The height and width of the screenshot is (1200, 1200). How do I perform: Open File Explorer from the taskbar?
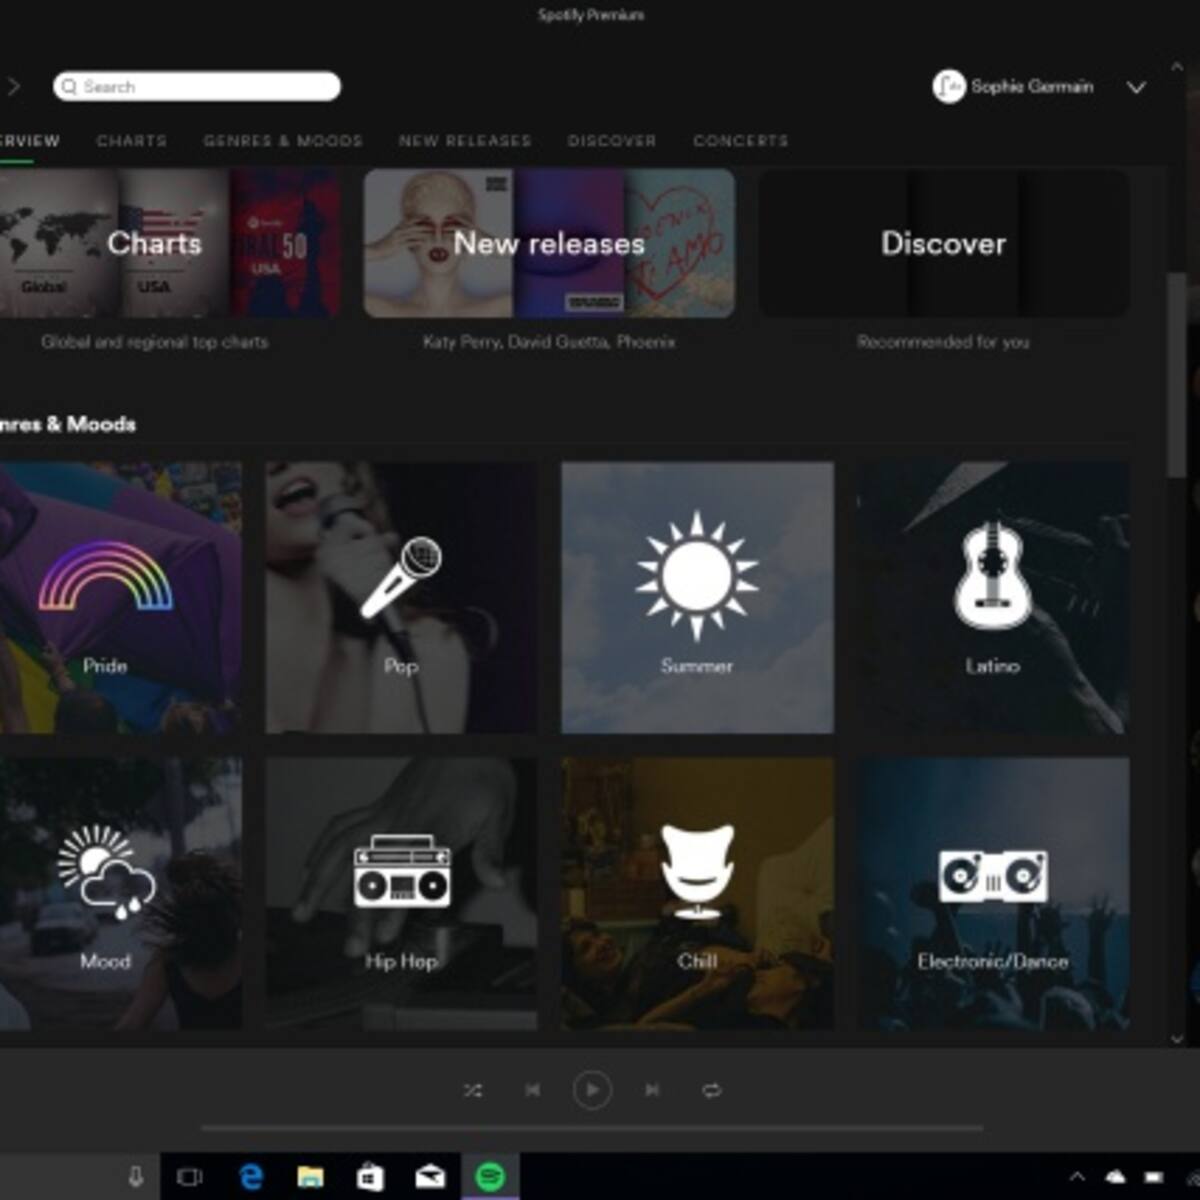point(311,1177)
